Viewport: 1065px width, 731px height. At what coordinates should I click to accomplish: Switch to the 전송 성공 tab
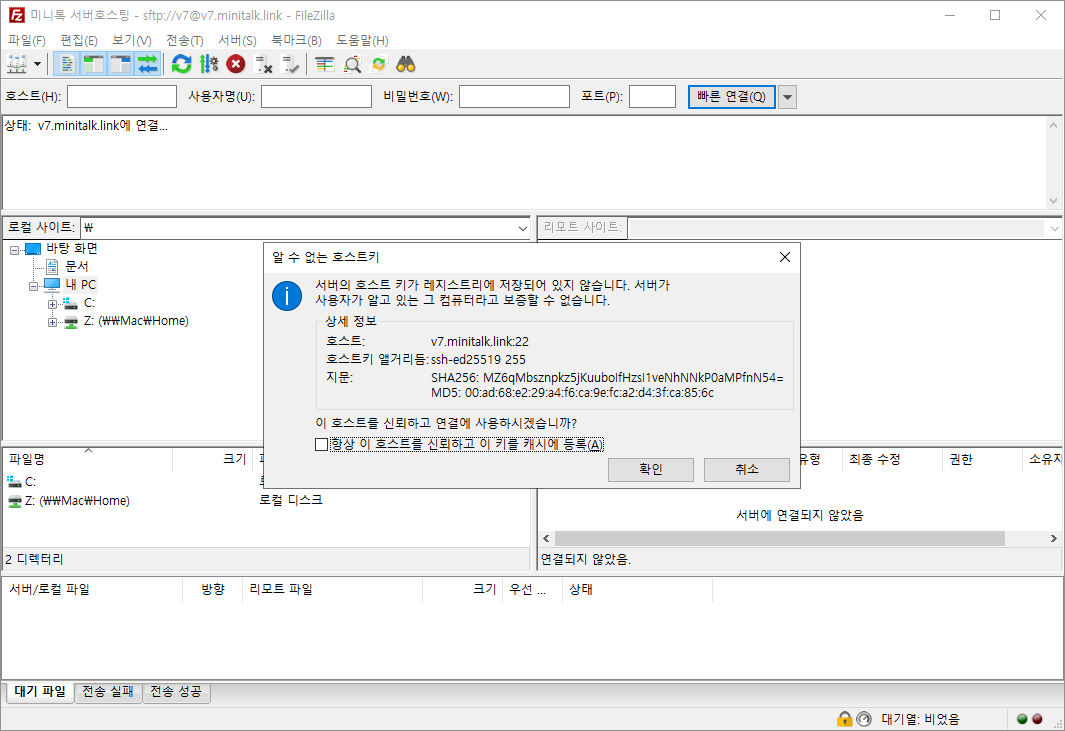(176, 692)
